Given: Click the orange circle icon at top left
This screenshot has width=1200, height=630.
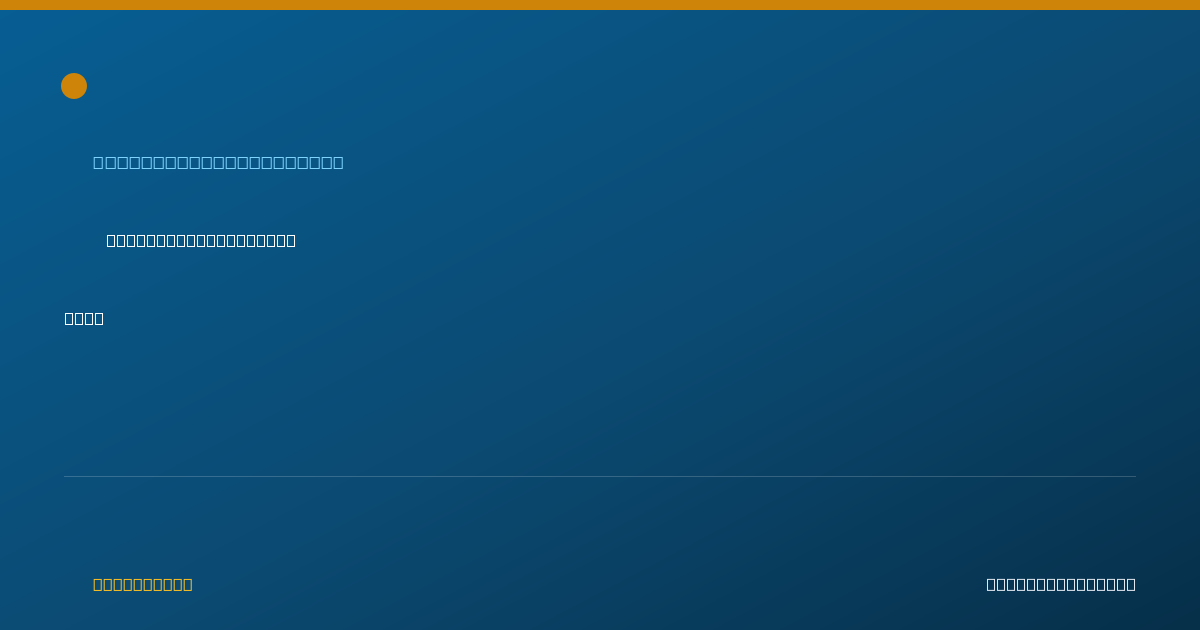Looking at the screenshot, I should tap(74, 86).
